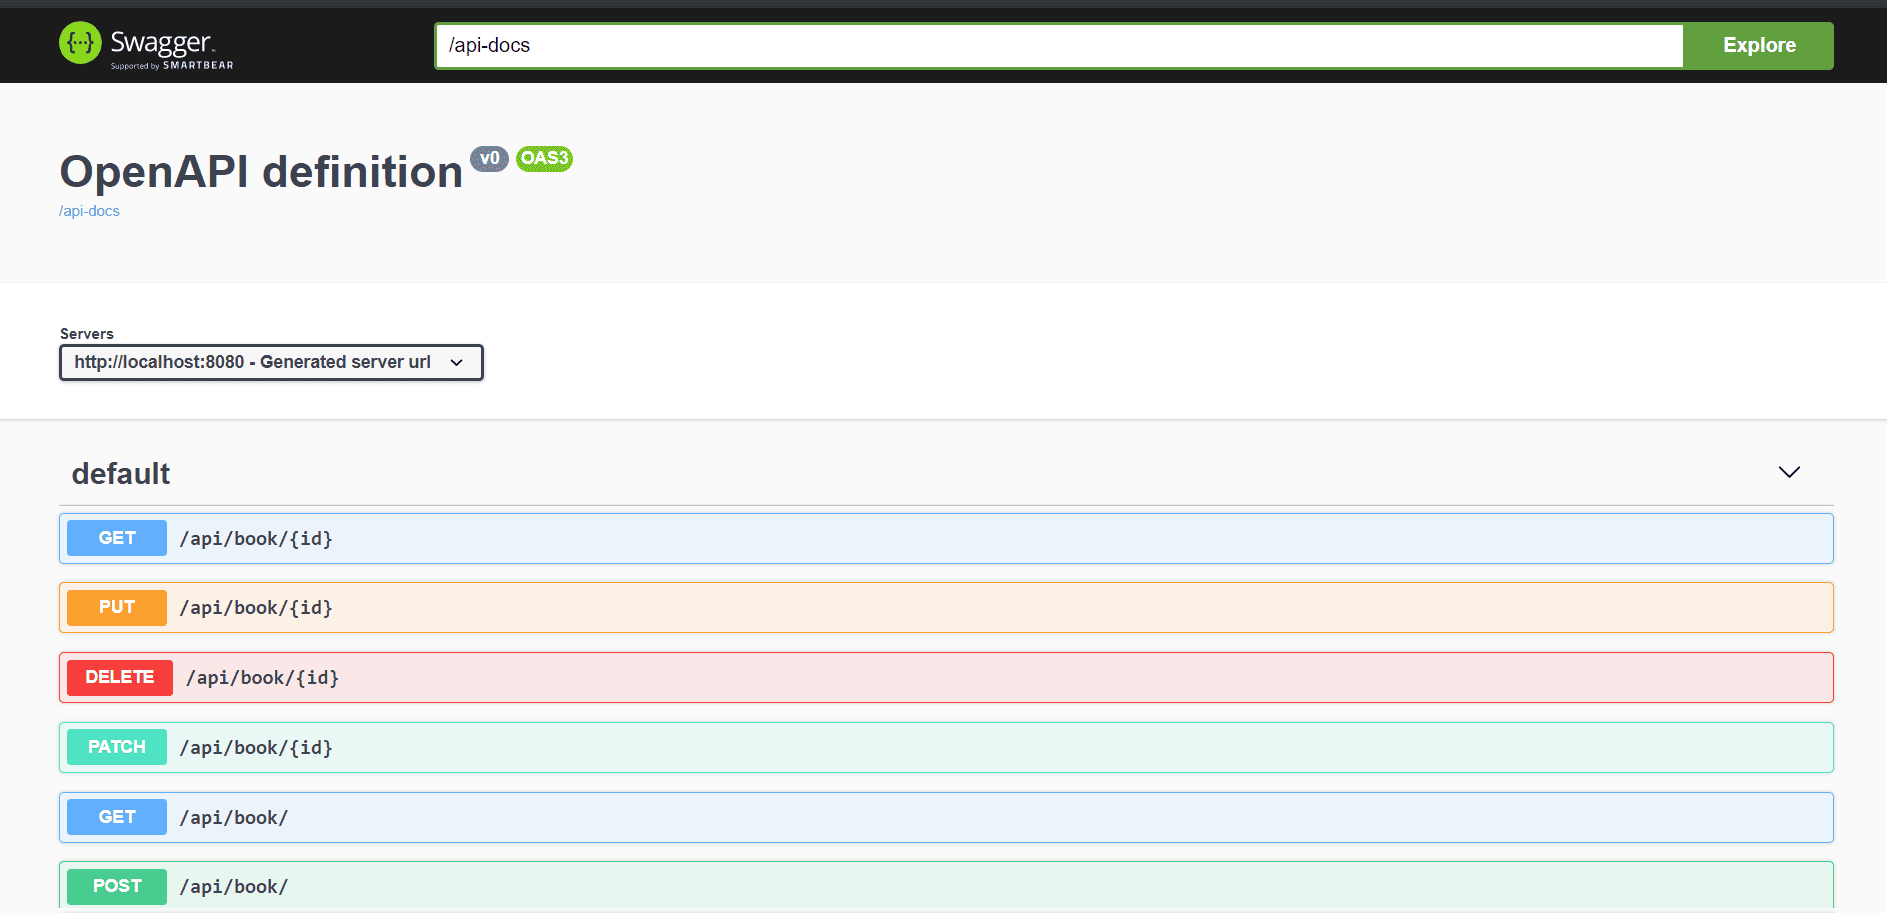Select the teal PATCH method badge
This screenshot has height=913, width=1887.
pos(116,747)
